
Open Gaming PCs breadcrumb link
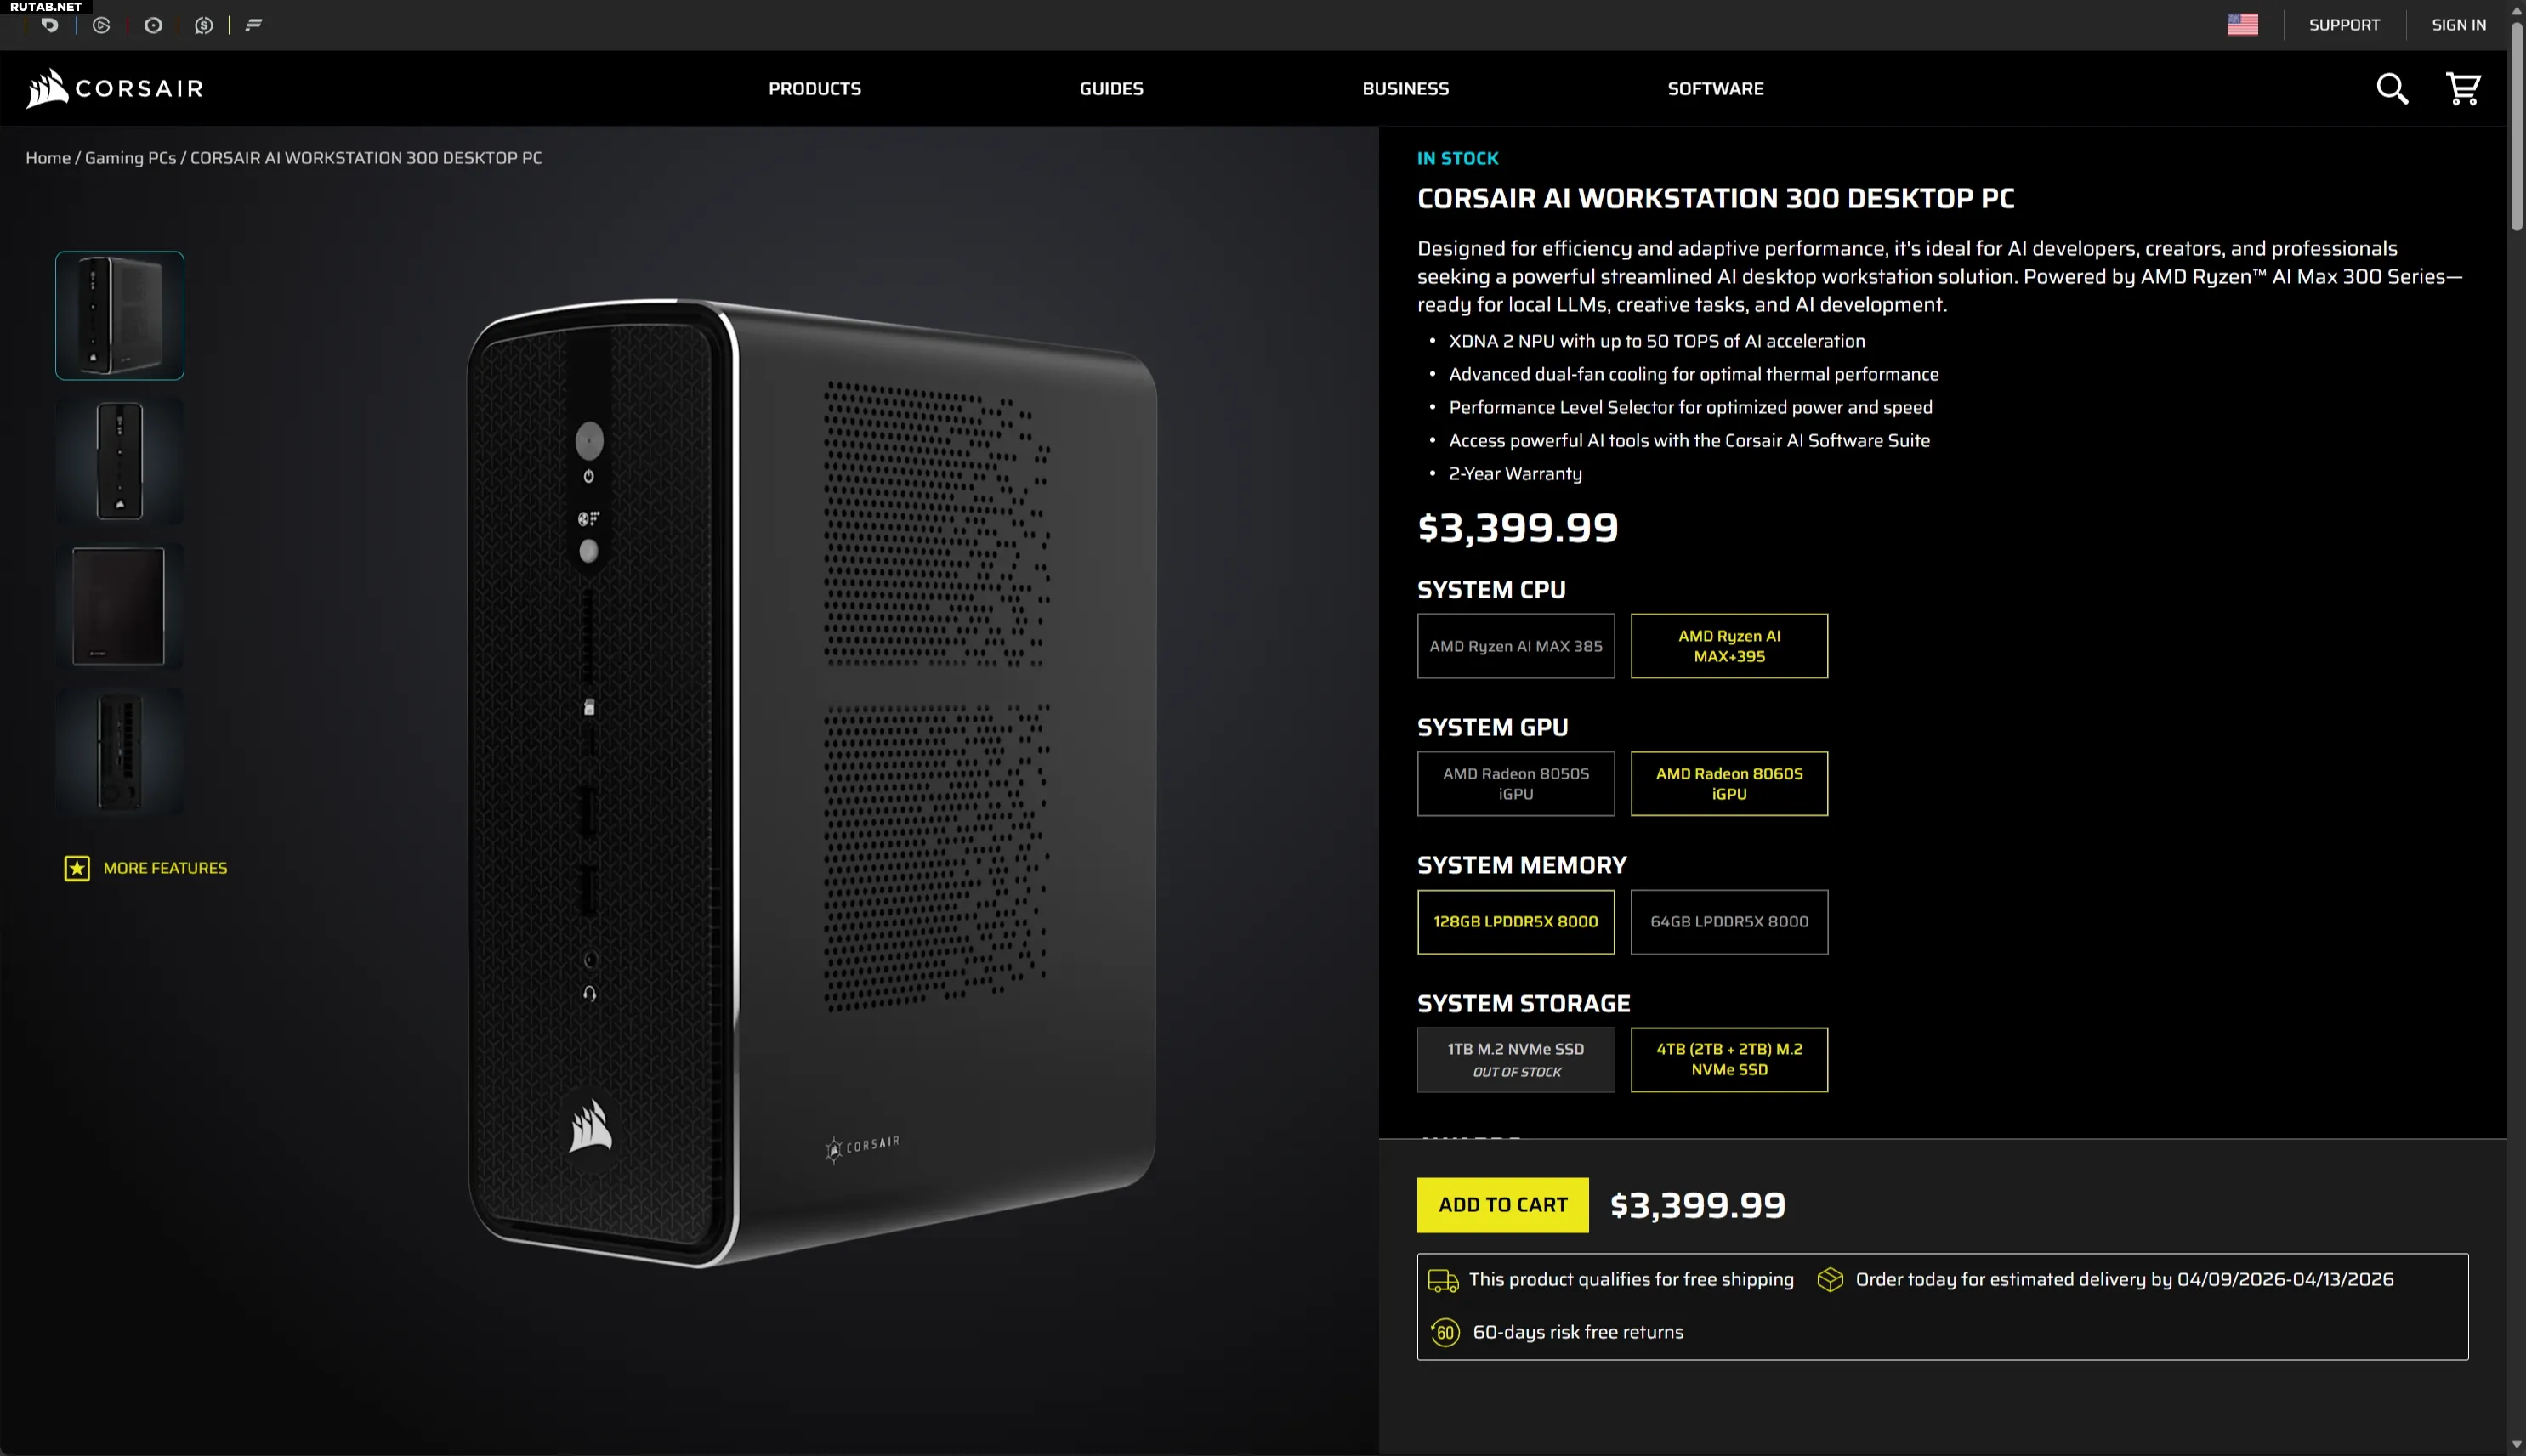[x=130, y=158]
